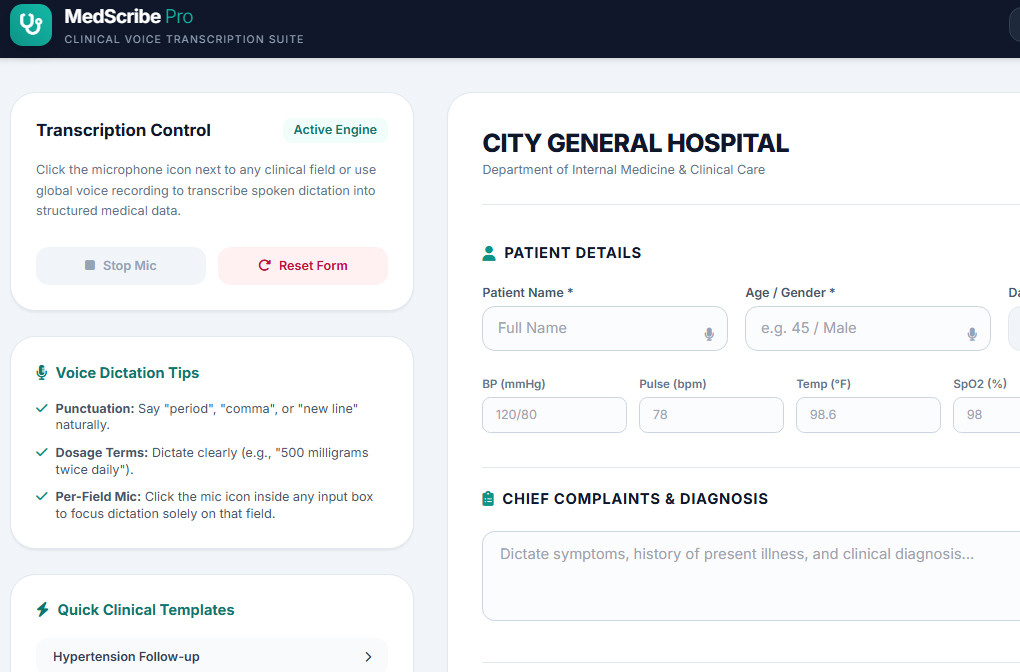Select the Temp (°F) input box
This screenshot has height=672, width=1020.
pos(868,415)
